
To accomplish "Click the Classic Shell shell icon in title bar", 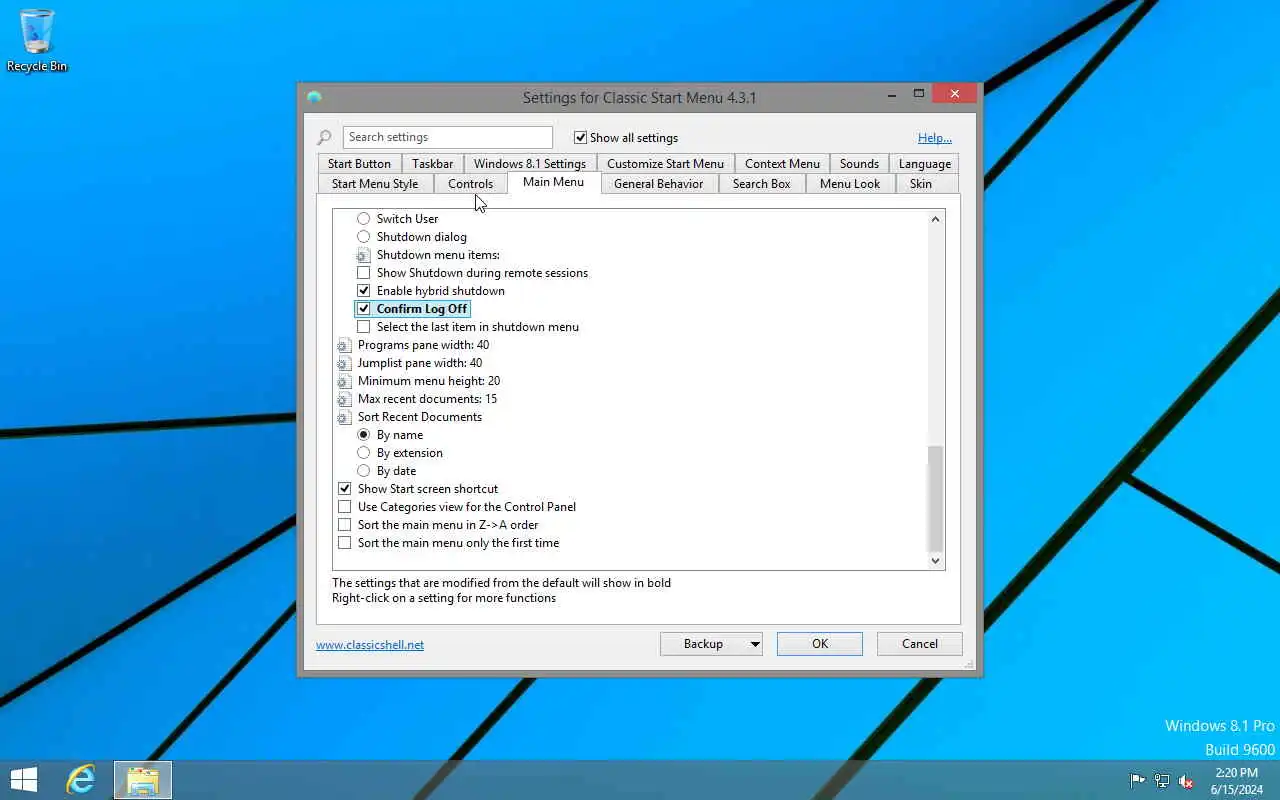I will [314, 97].
